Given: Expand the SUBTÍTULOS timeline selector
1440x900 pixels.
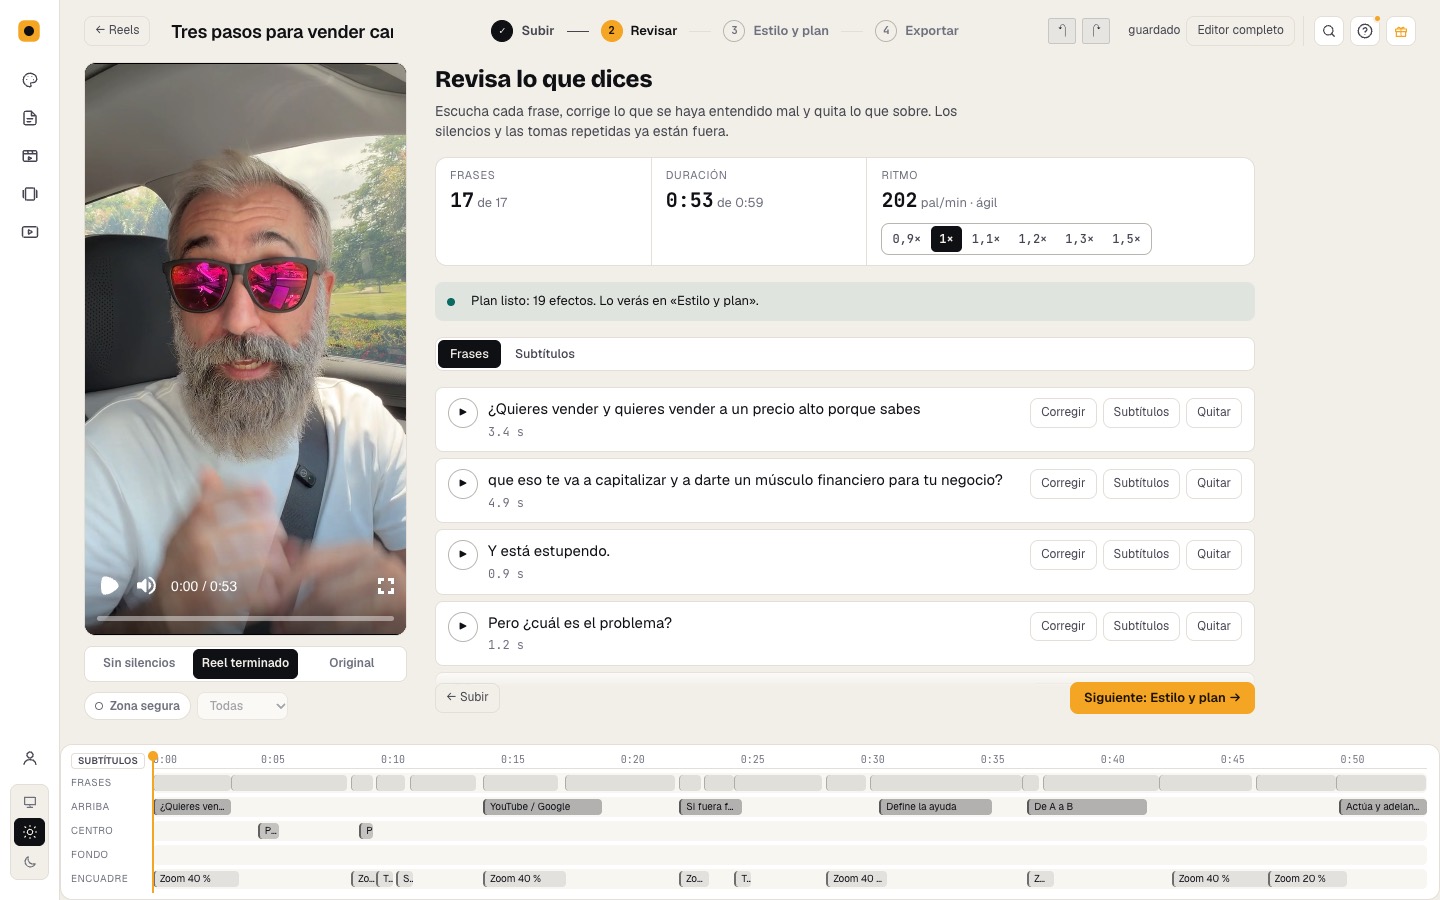Looking at the screenshot, I should coord(108,760).
